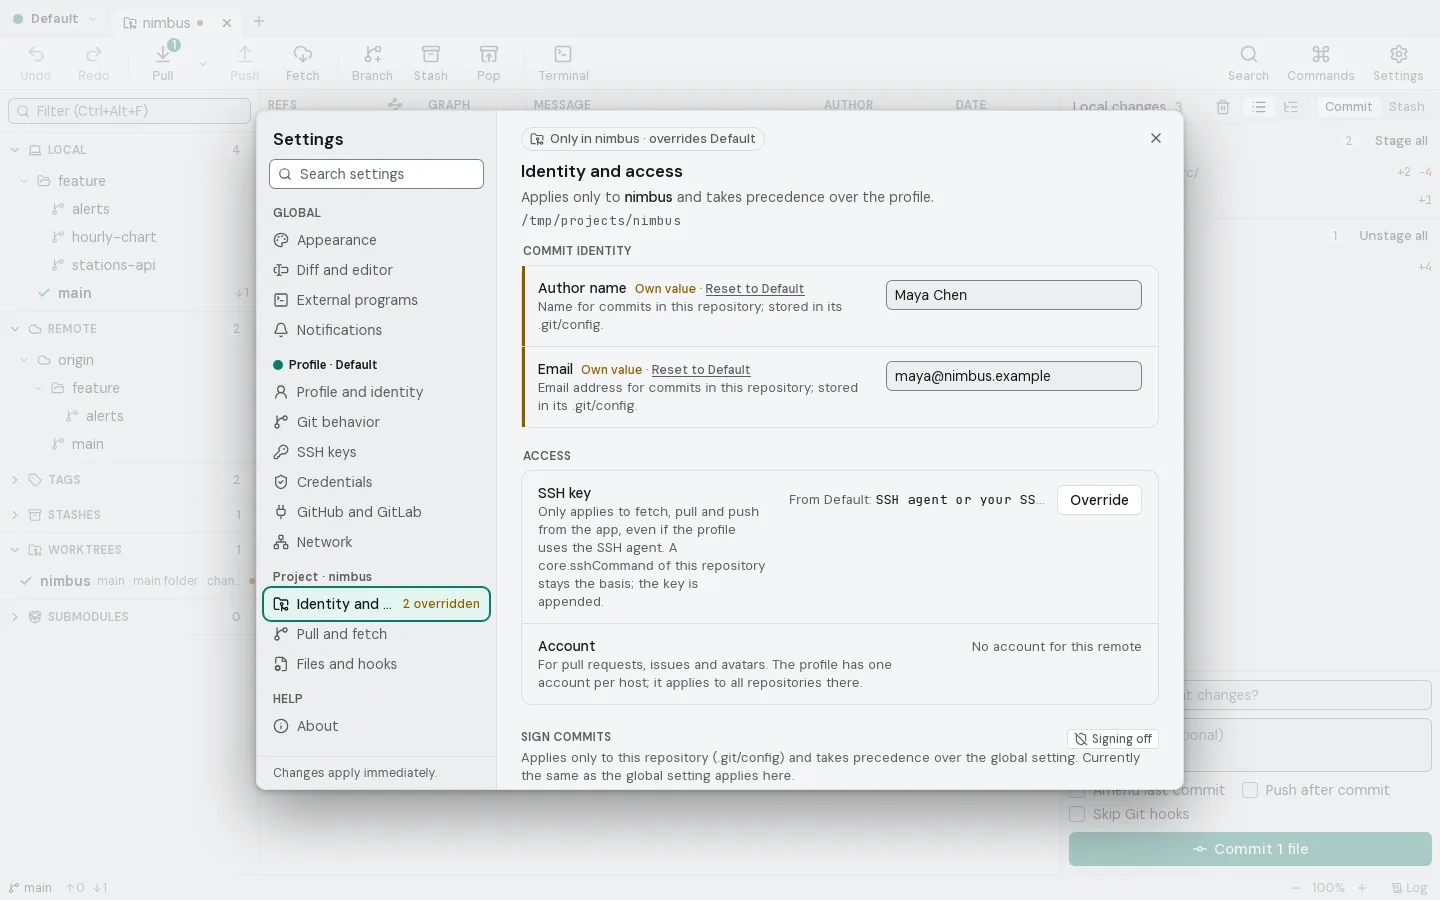1440x900 pixels.
Task: Select GitHub and GitLab settings
Action: [x=376, y=512]
